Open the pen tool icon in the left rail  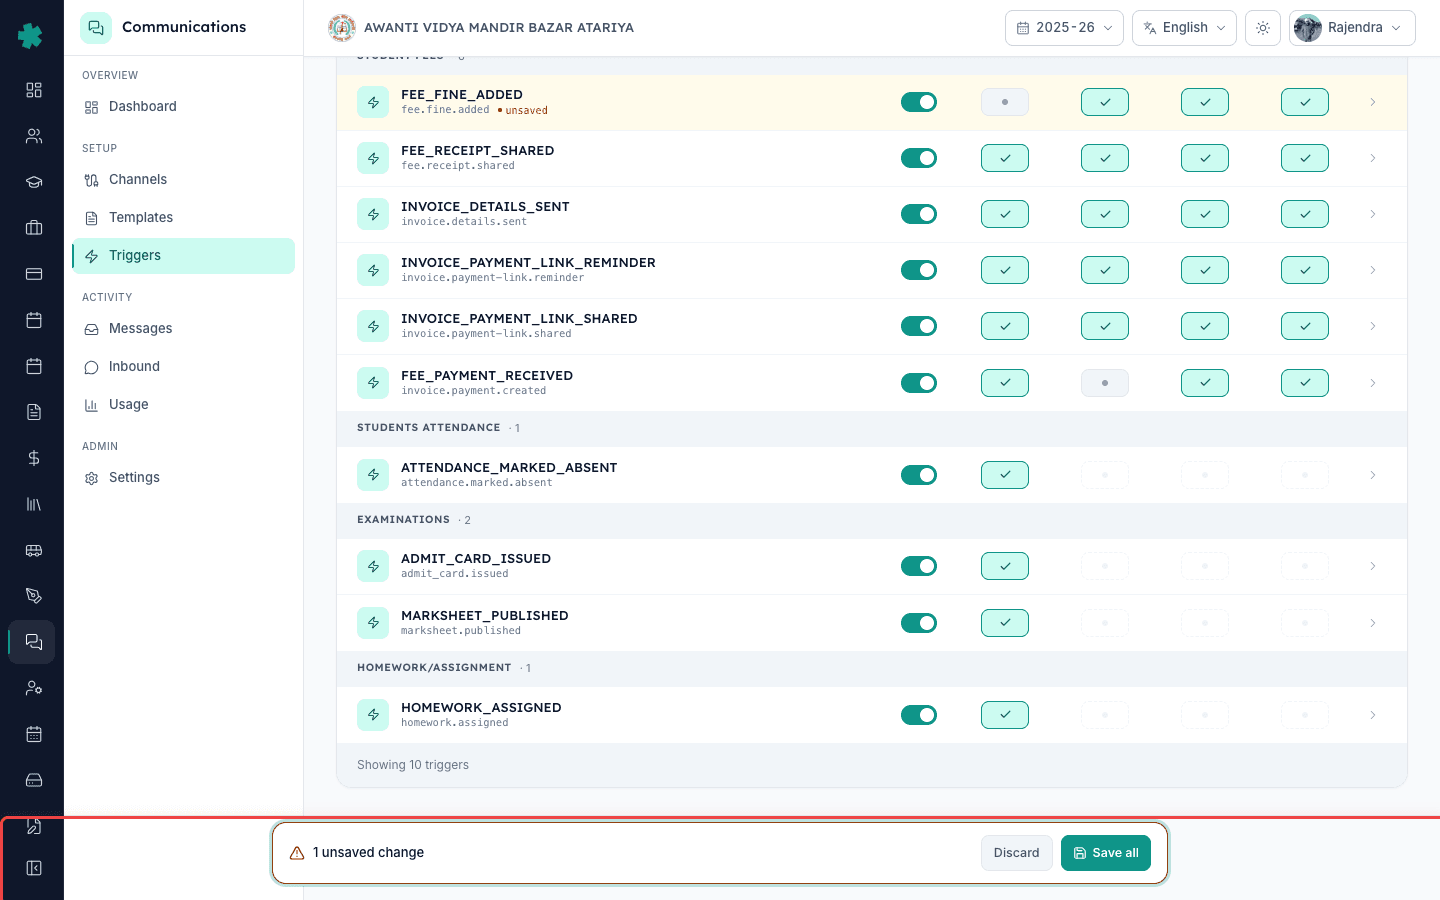pos(34,596)
